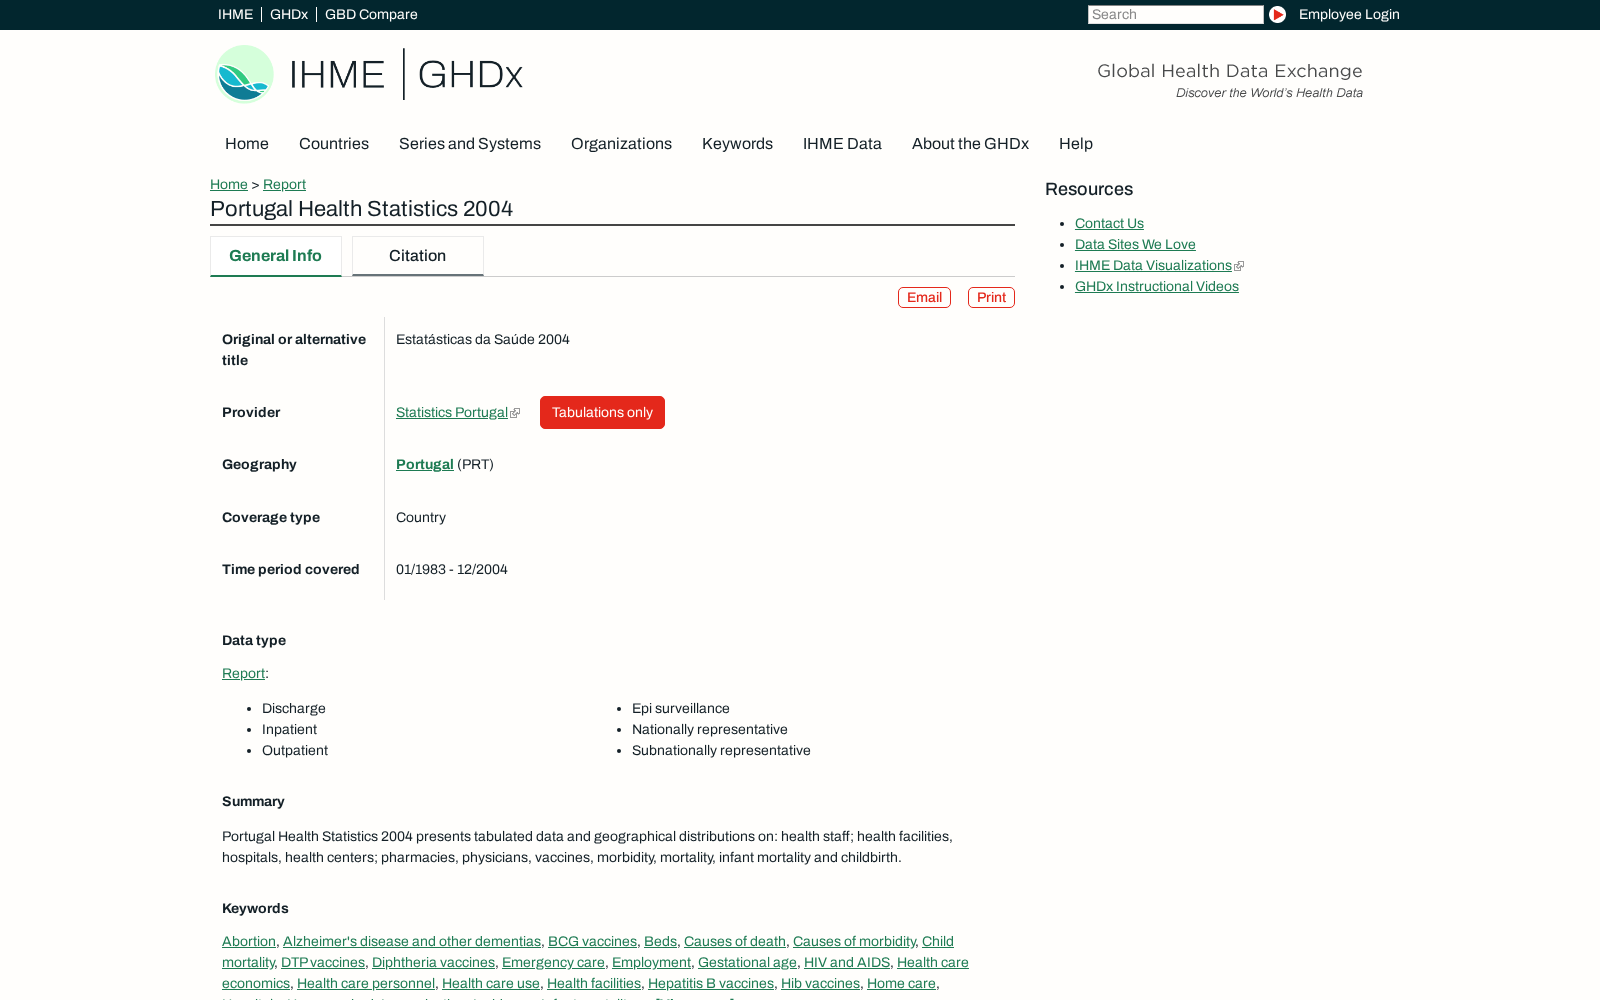
Task: Click the Print button
Action: [991, 298]
